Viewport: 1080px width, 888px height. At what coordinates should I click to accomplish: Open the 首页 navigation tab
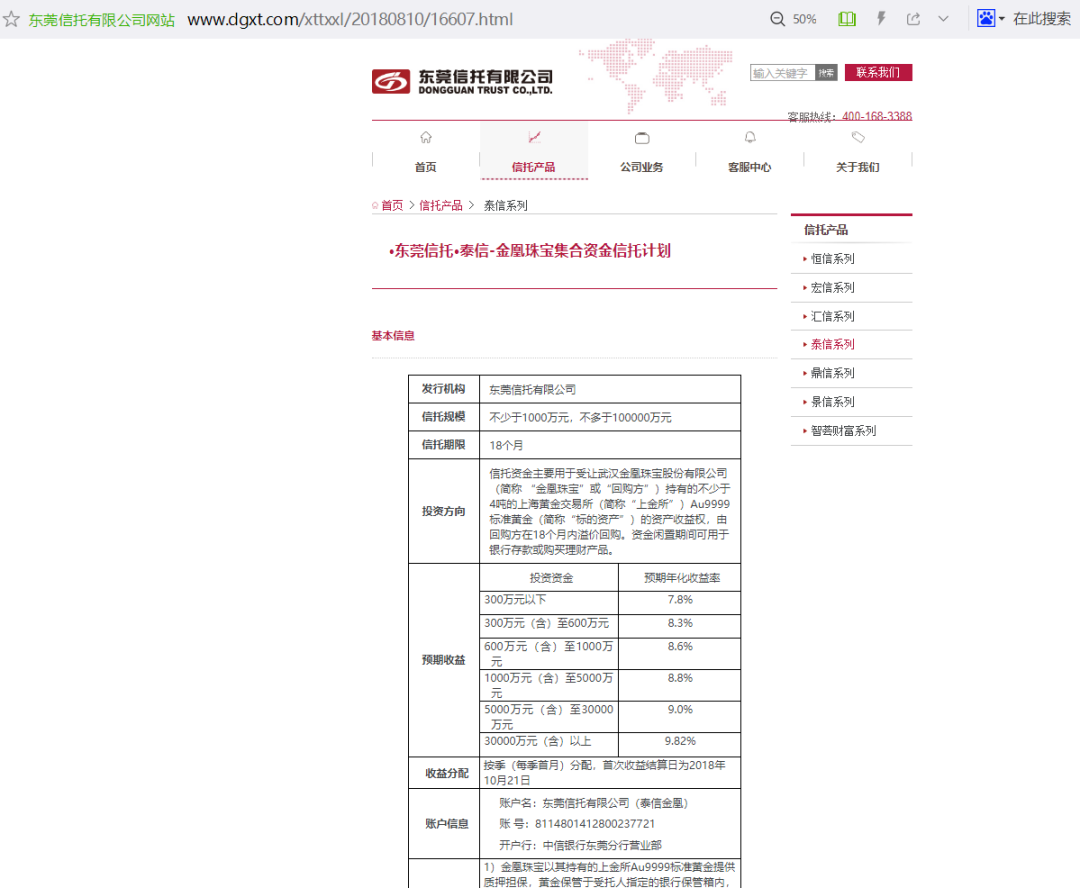point(426,167)
